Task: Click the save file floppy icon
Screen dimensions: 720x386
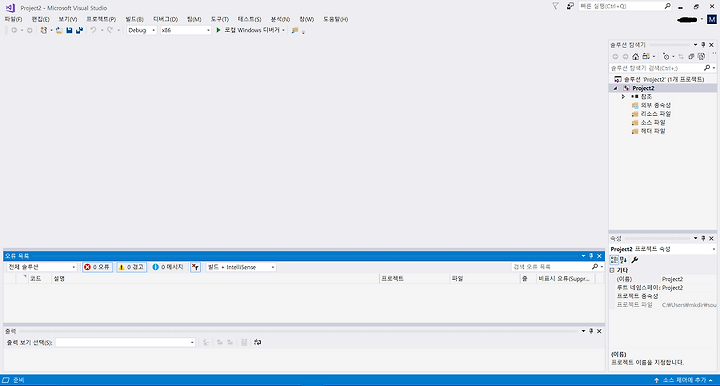Action: pos(69,30)
